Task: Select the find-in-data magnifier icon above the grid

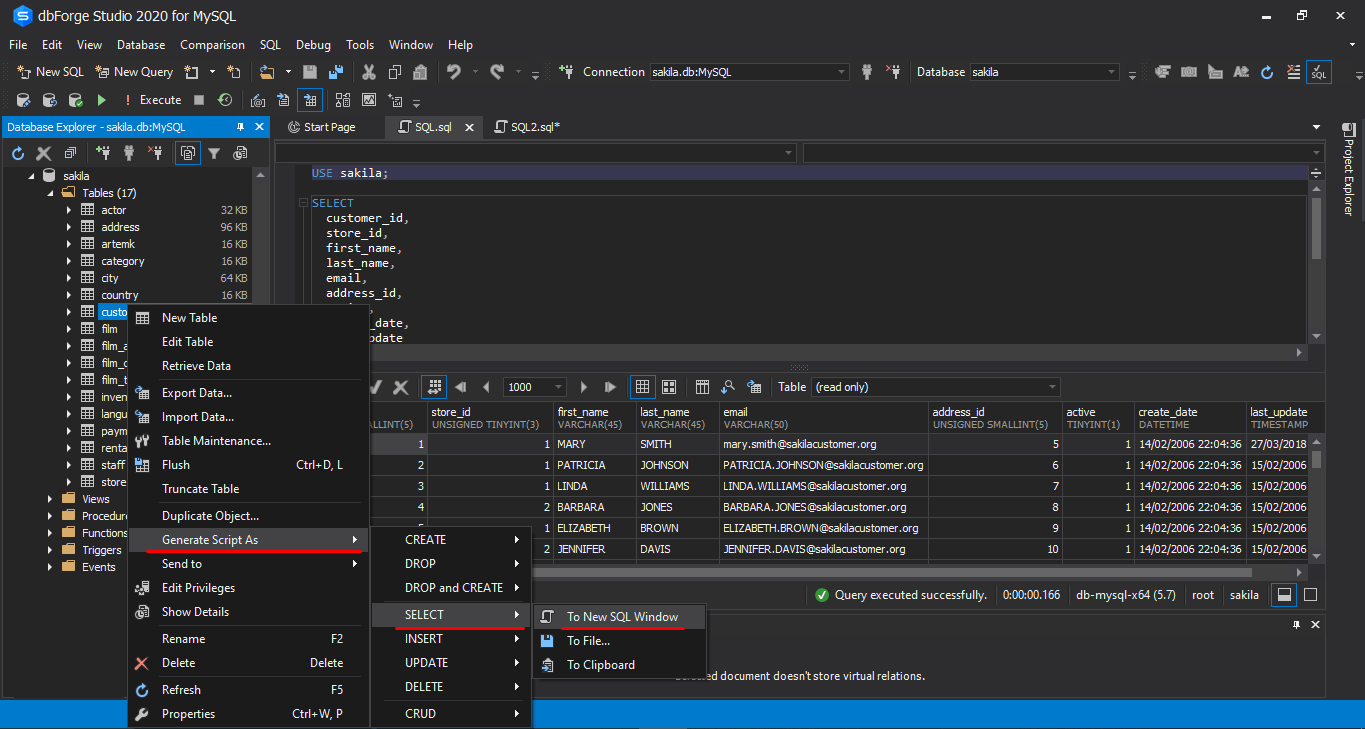Action: click(x=726, y=387)
